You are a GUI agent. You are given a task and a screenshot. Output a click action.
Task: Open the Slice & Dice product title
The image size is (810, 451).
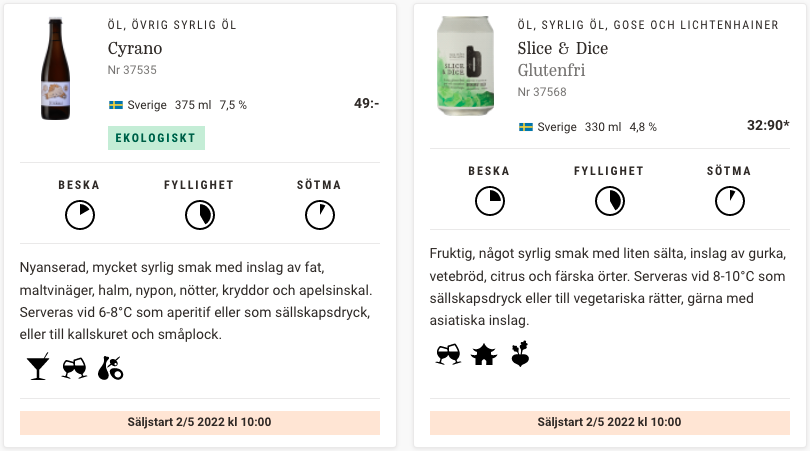pyautogui.click(x=563, y=48)
